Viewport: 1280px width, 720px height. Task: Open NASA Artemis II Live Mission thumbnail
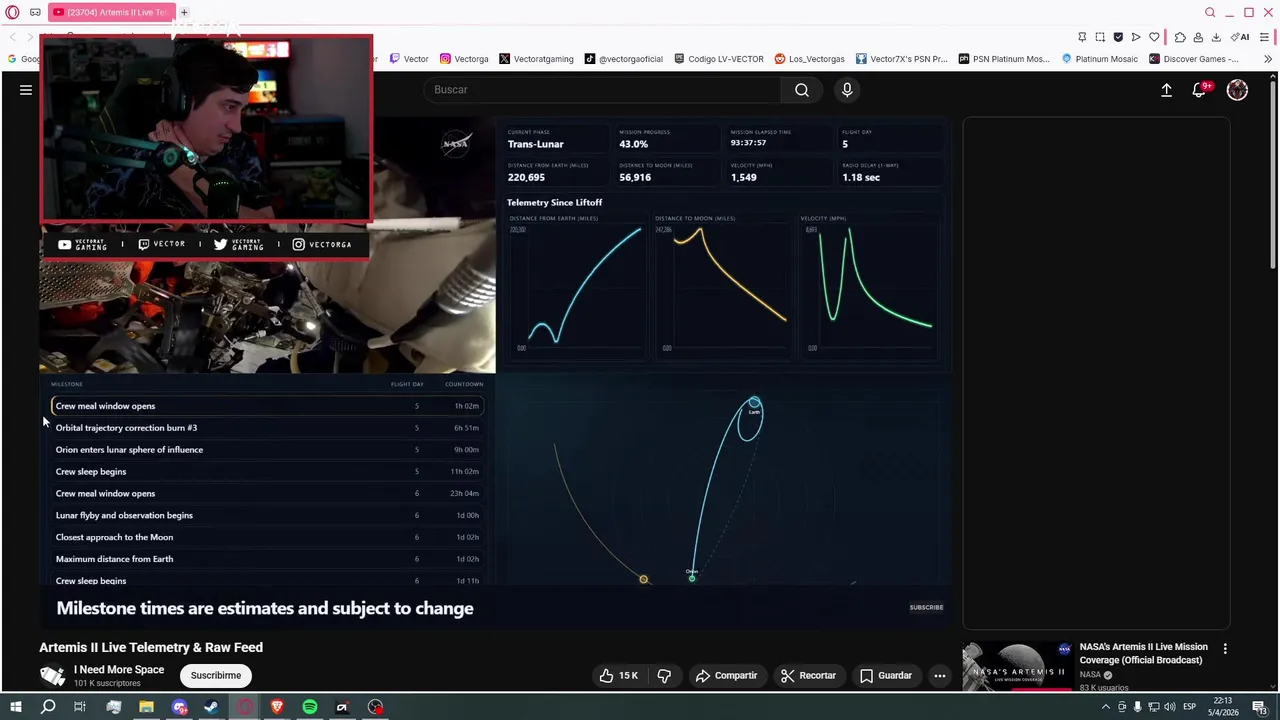[1016, 666]
